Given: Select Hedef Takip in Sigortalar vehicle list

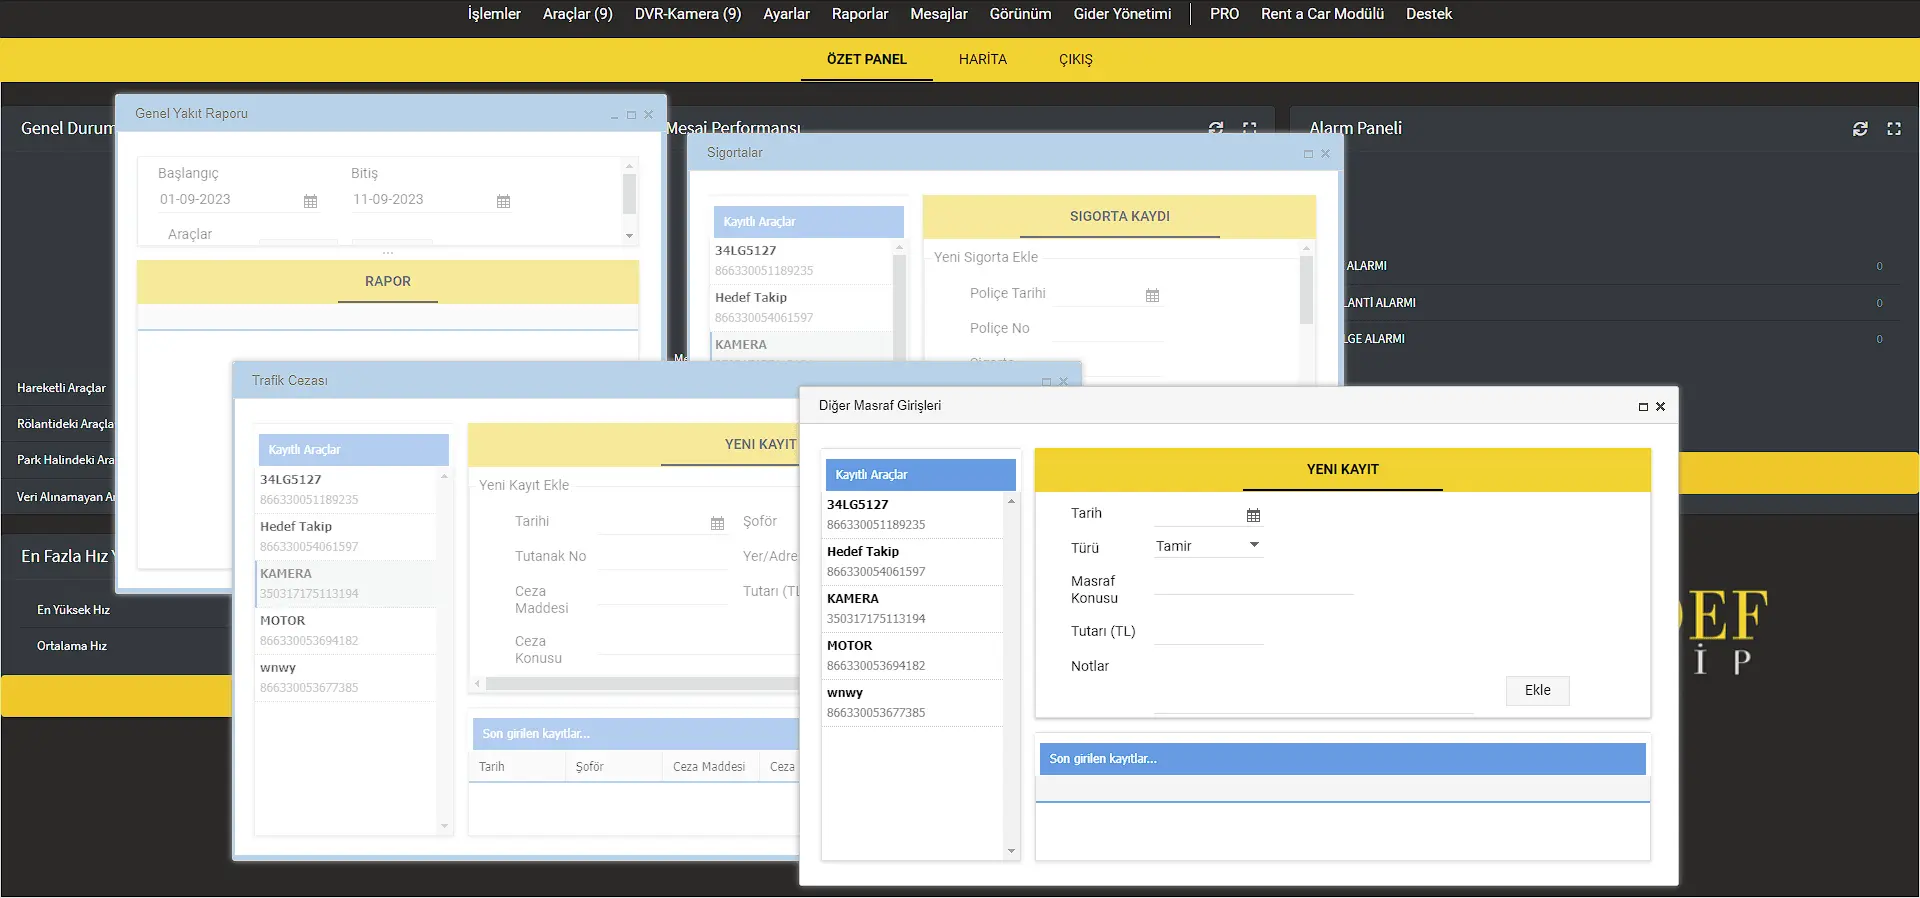Looking at the screenshot, I should [x=801, y=307].
